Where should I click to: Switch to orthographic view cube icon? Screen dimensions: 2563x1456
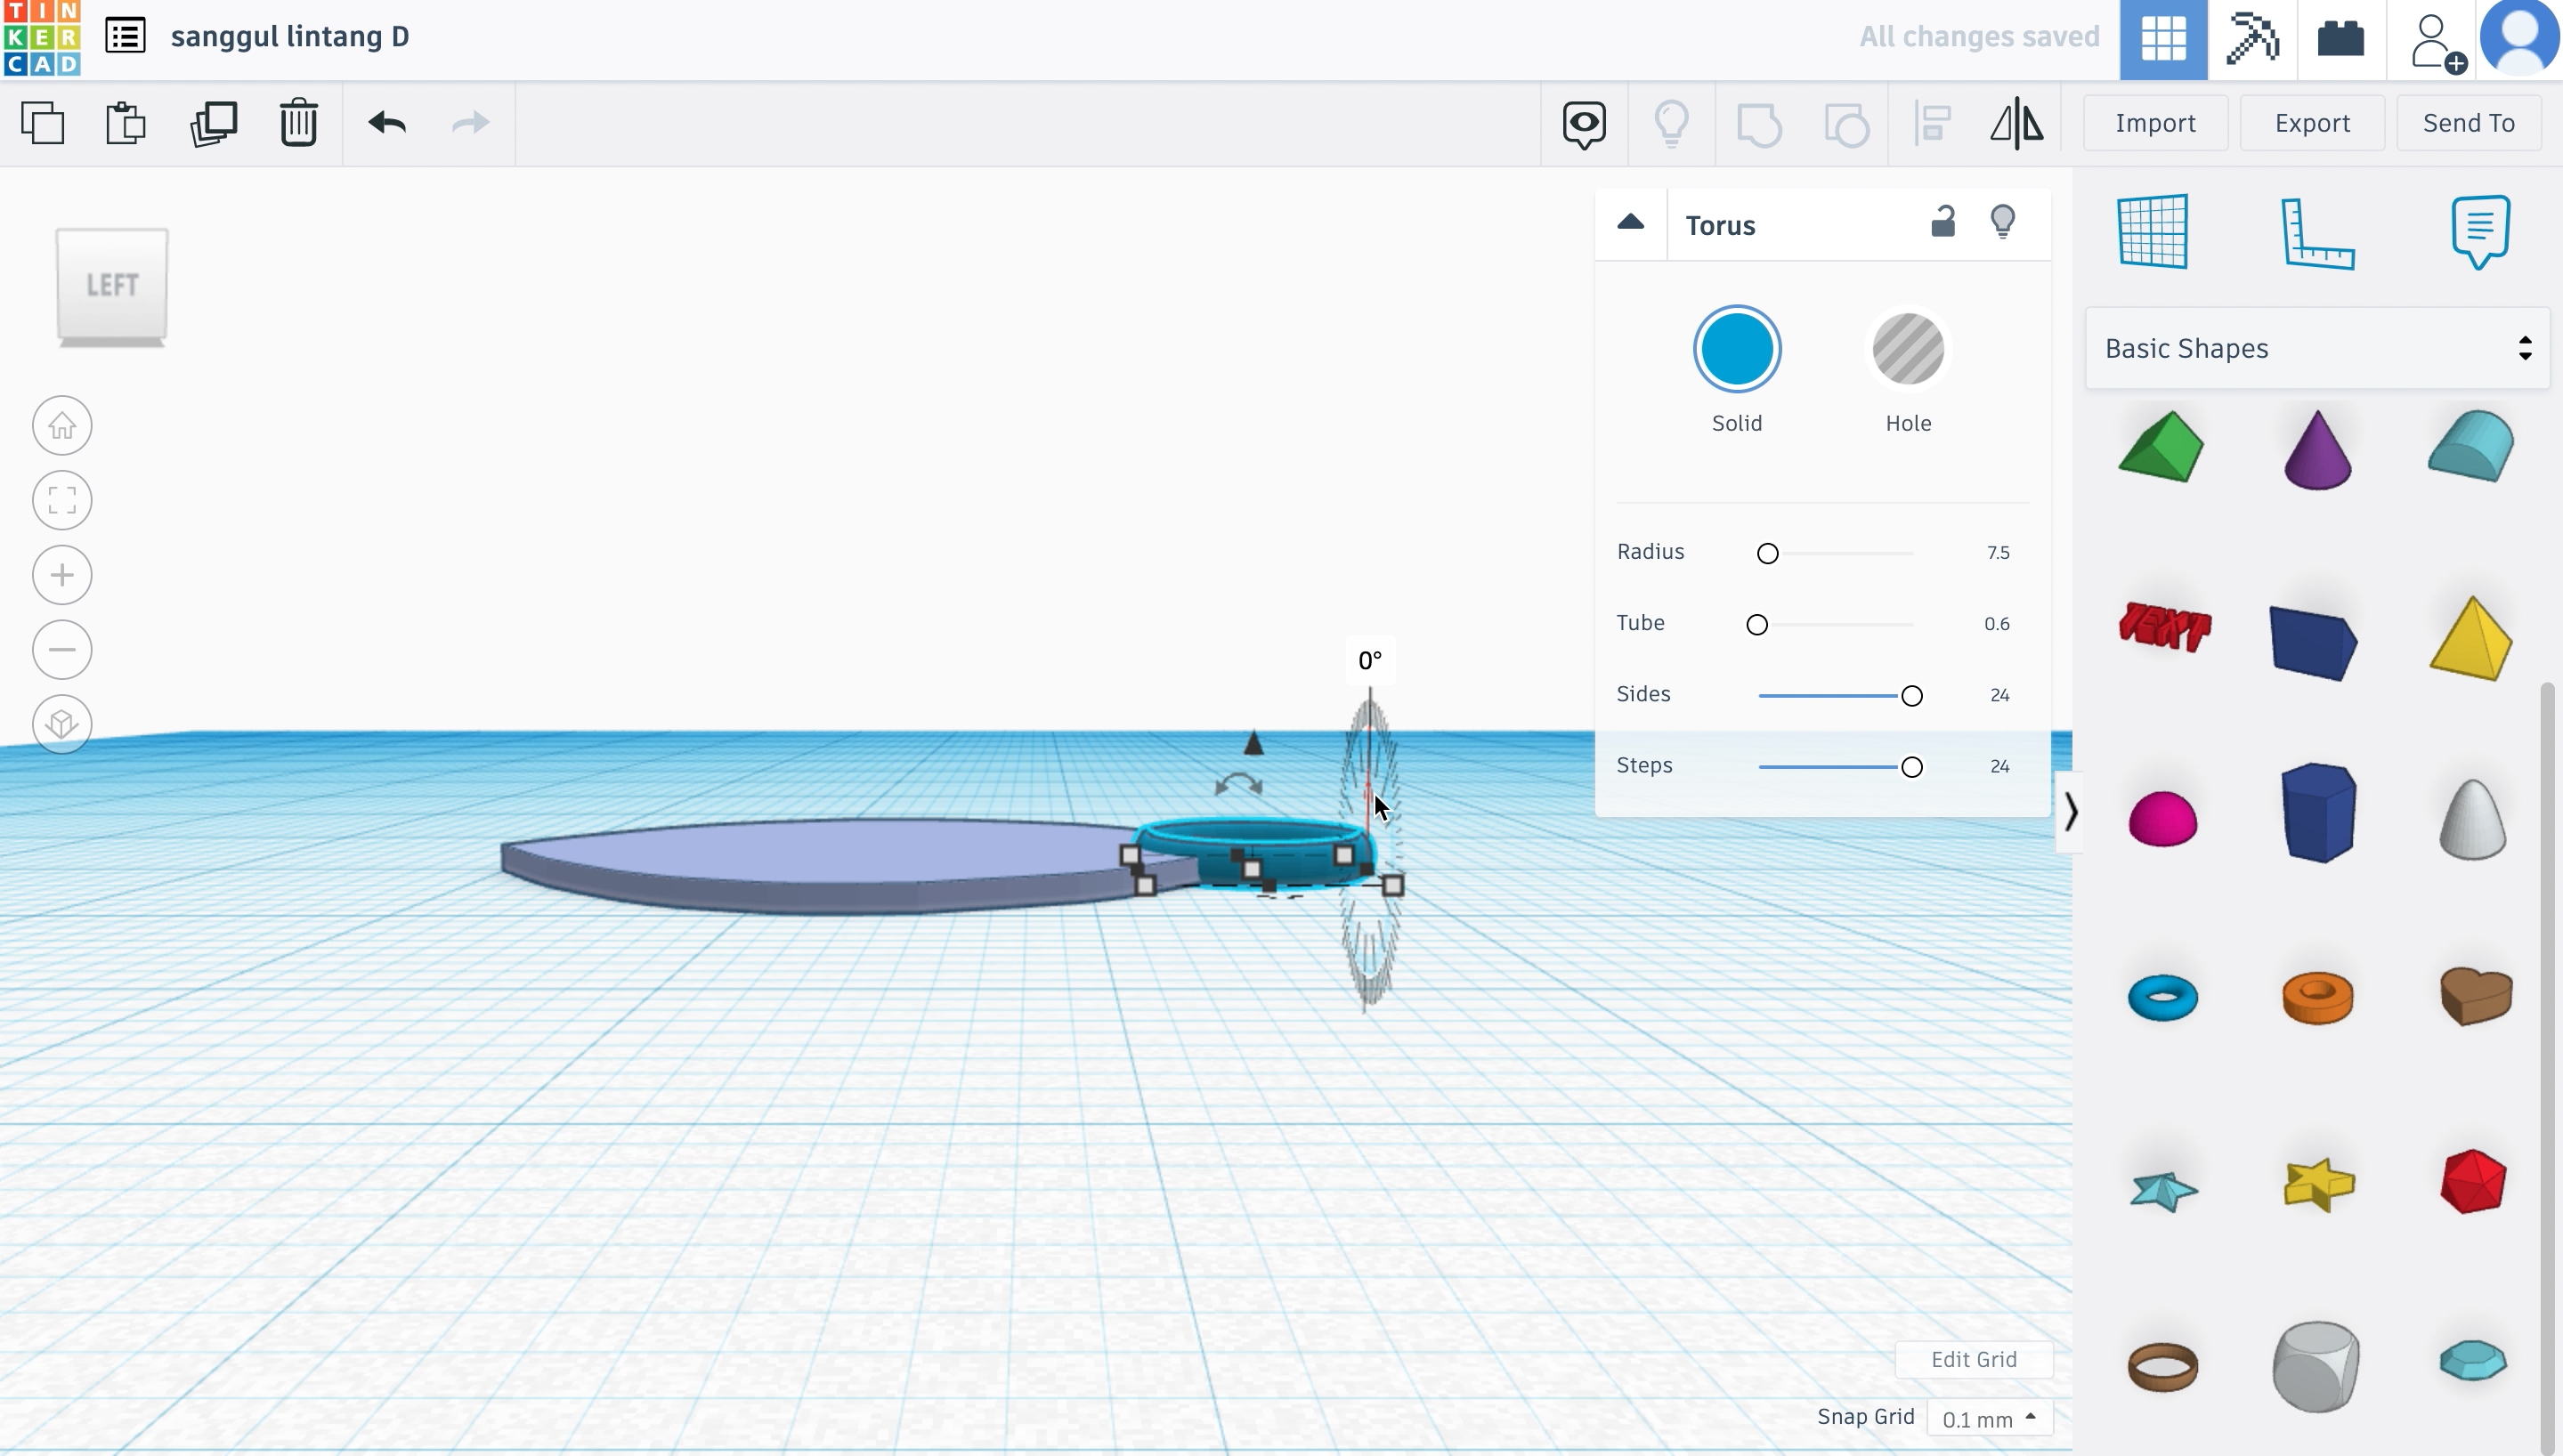coord(62,724)
